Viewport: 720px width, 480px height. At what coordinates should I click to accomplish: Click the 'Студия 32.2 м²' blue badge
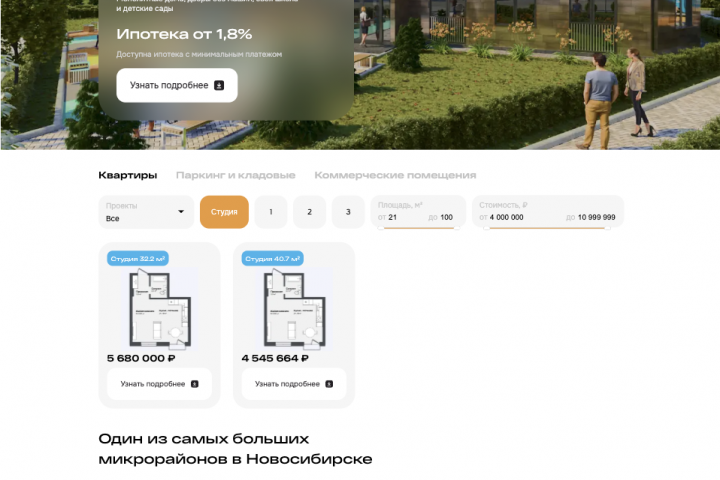(x=138, y=259)
